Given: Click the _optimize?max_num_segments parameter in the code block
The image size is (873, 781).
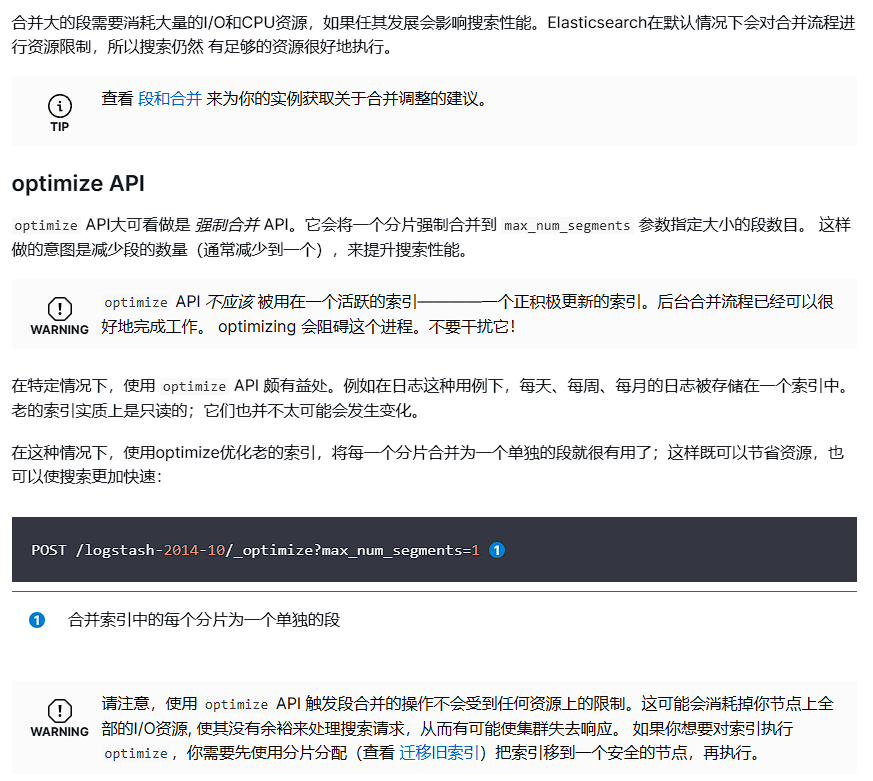Looking at the screenshot, I should (348, 550).
